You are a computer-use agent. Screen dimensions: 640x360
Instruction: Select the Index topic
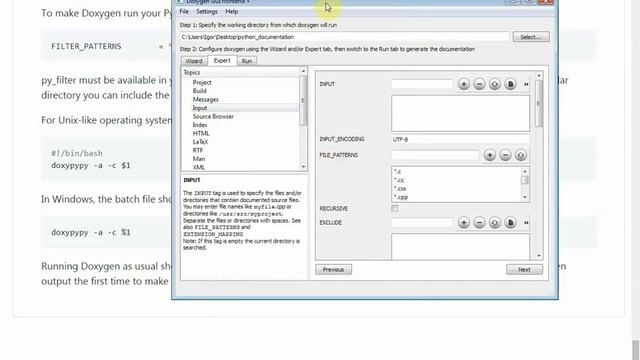200,125
